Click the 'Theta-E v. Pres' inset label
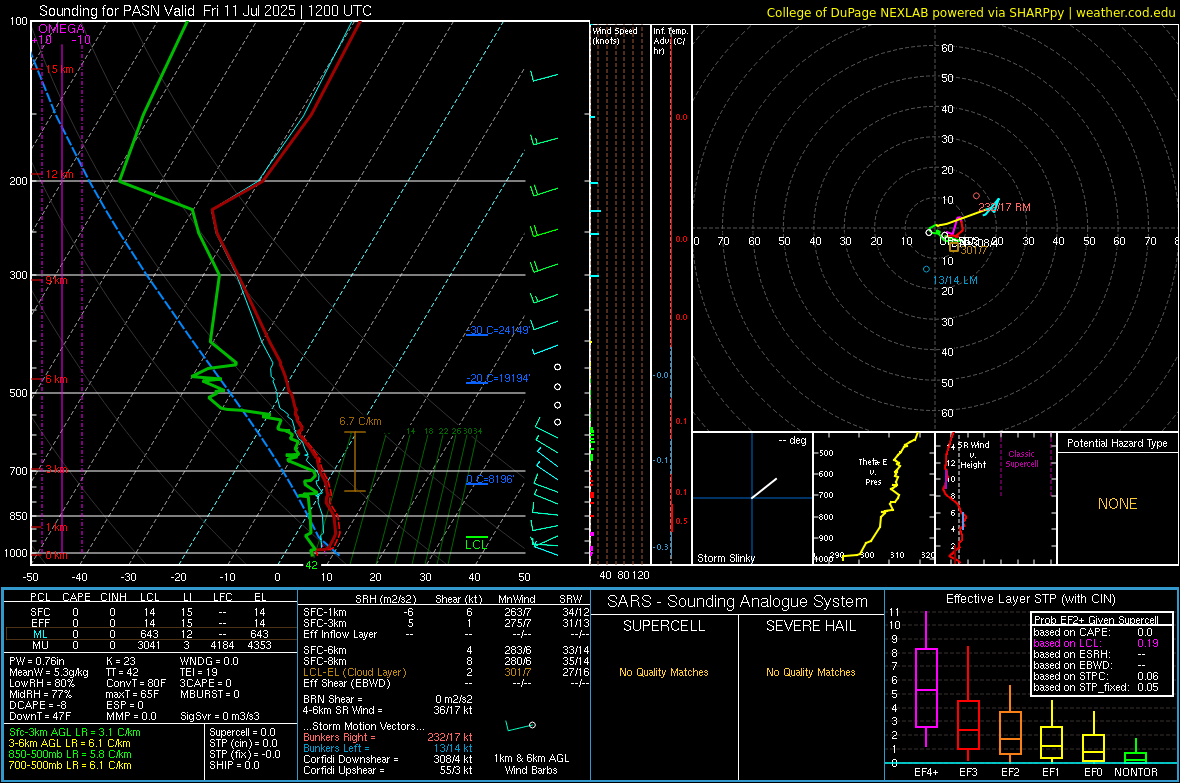Viewport: 1180px width, 783px height. [x=873, y=471]
